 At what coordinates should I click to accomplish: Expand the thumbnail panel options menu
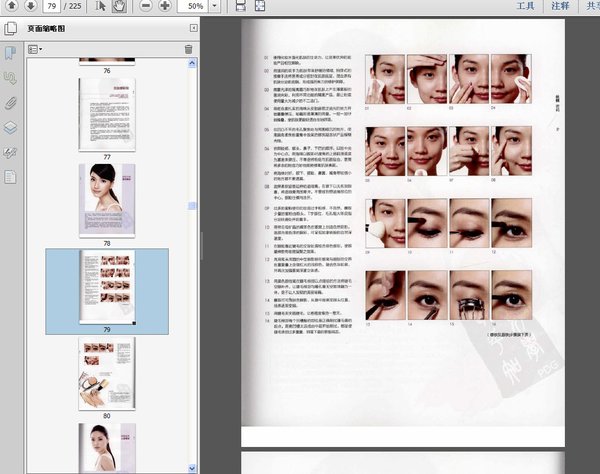pyautogui.click(x=35, y=48)
